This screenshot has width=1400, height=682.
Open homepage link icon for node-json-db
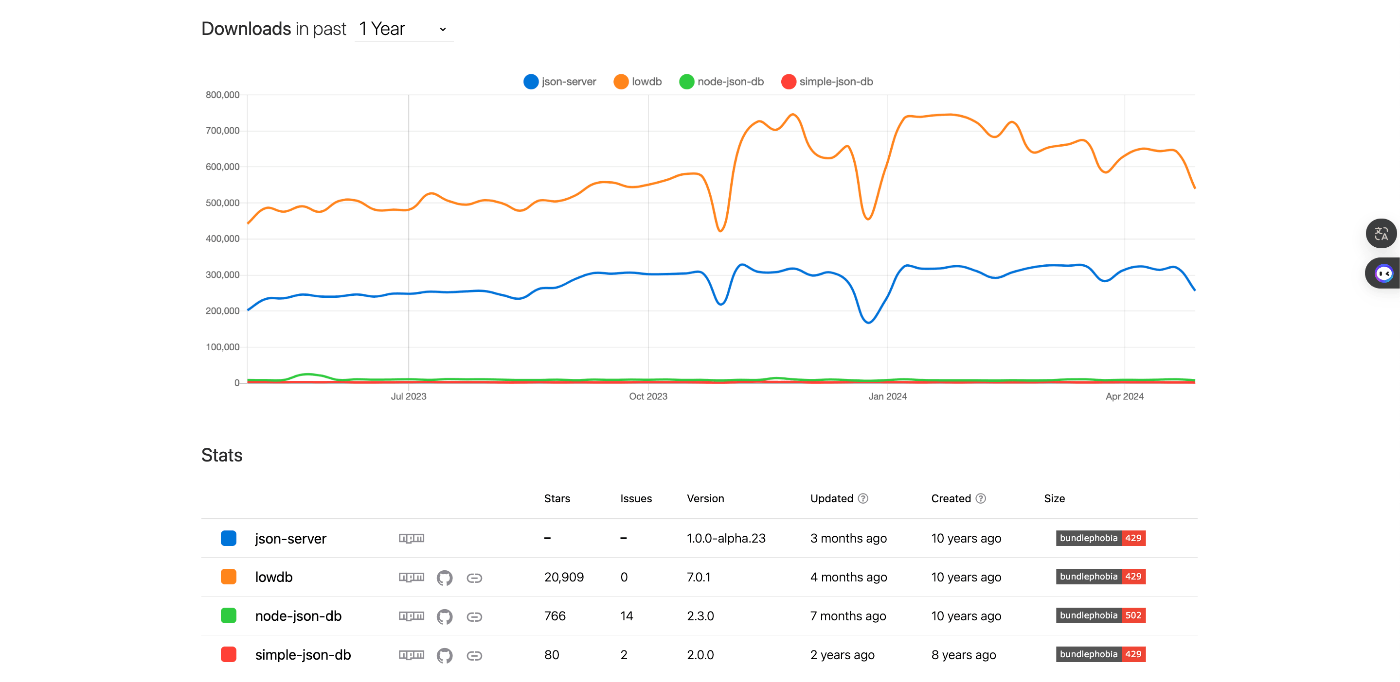point(475,616)
